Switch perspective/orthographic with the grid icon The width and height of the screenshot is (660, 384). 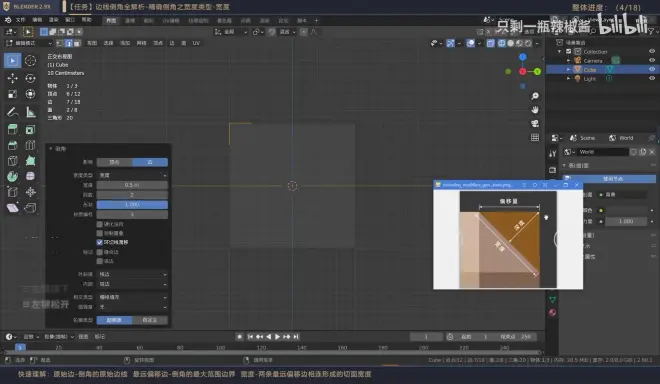click(x=535, y=137)
